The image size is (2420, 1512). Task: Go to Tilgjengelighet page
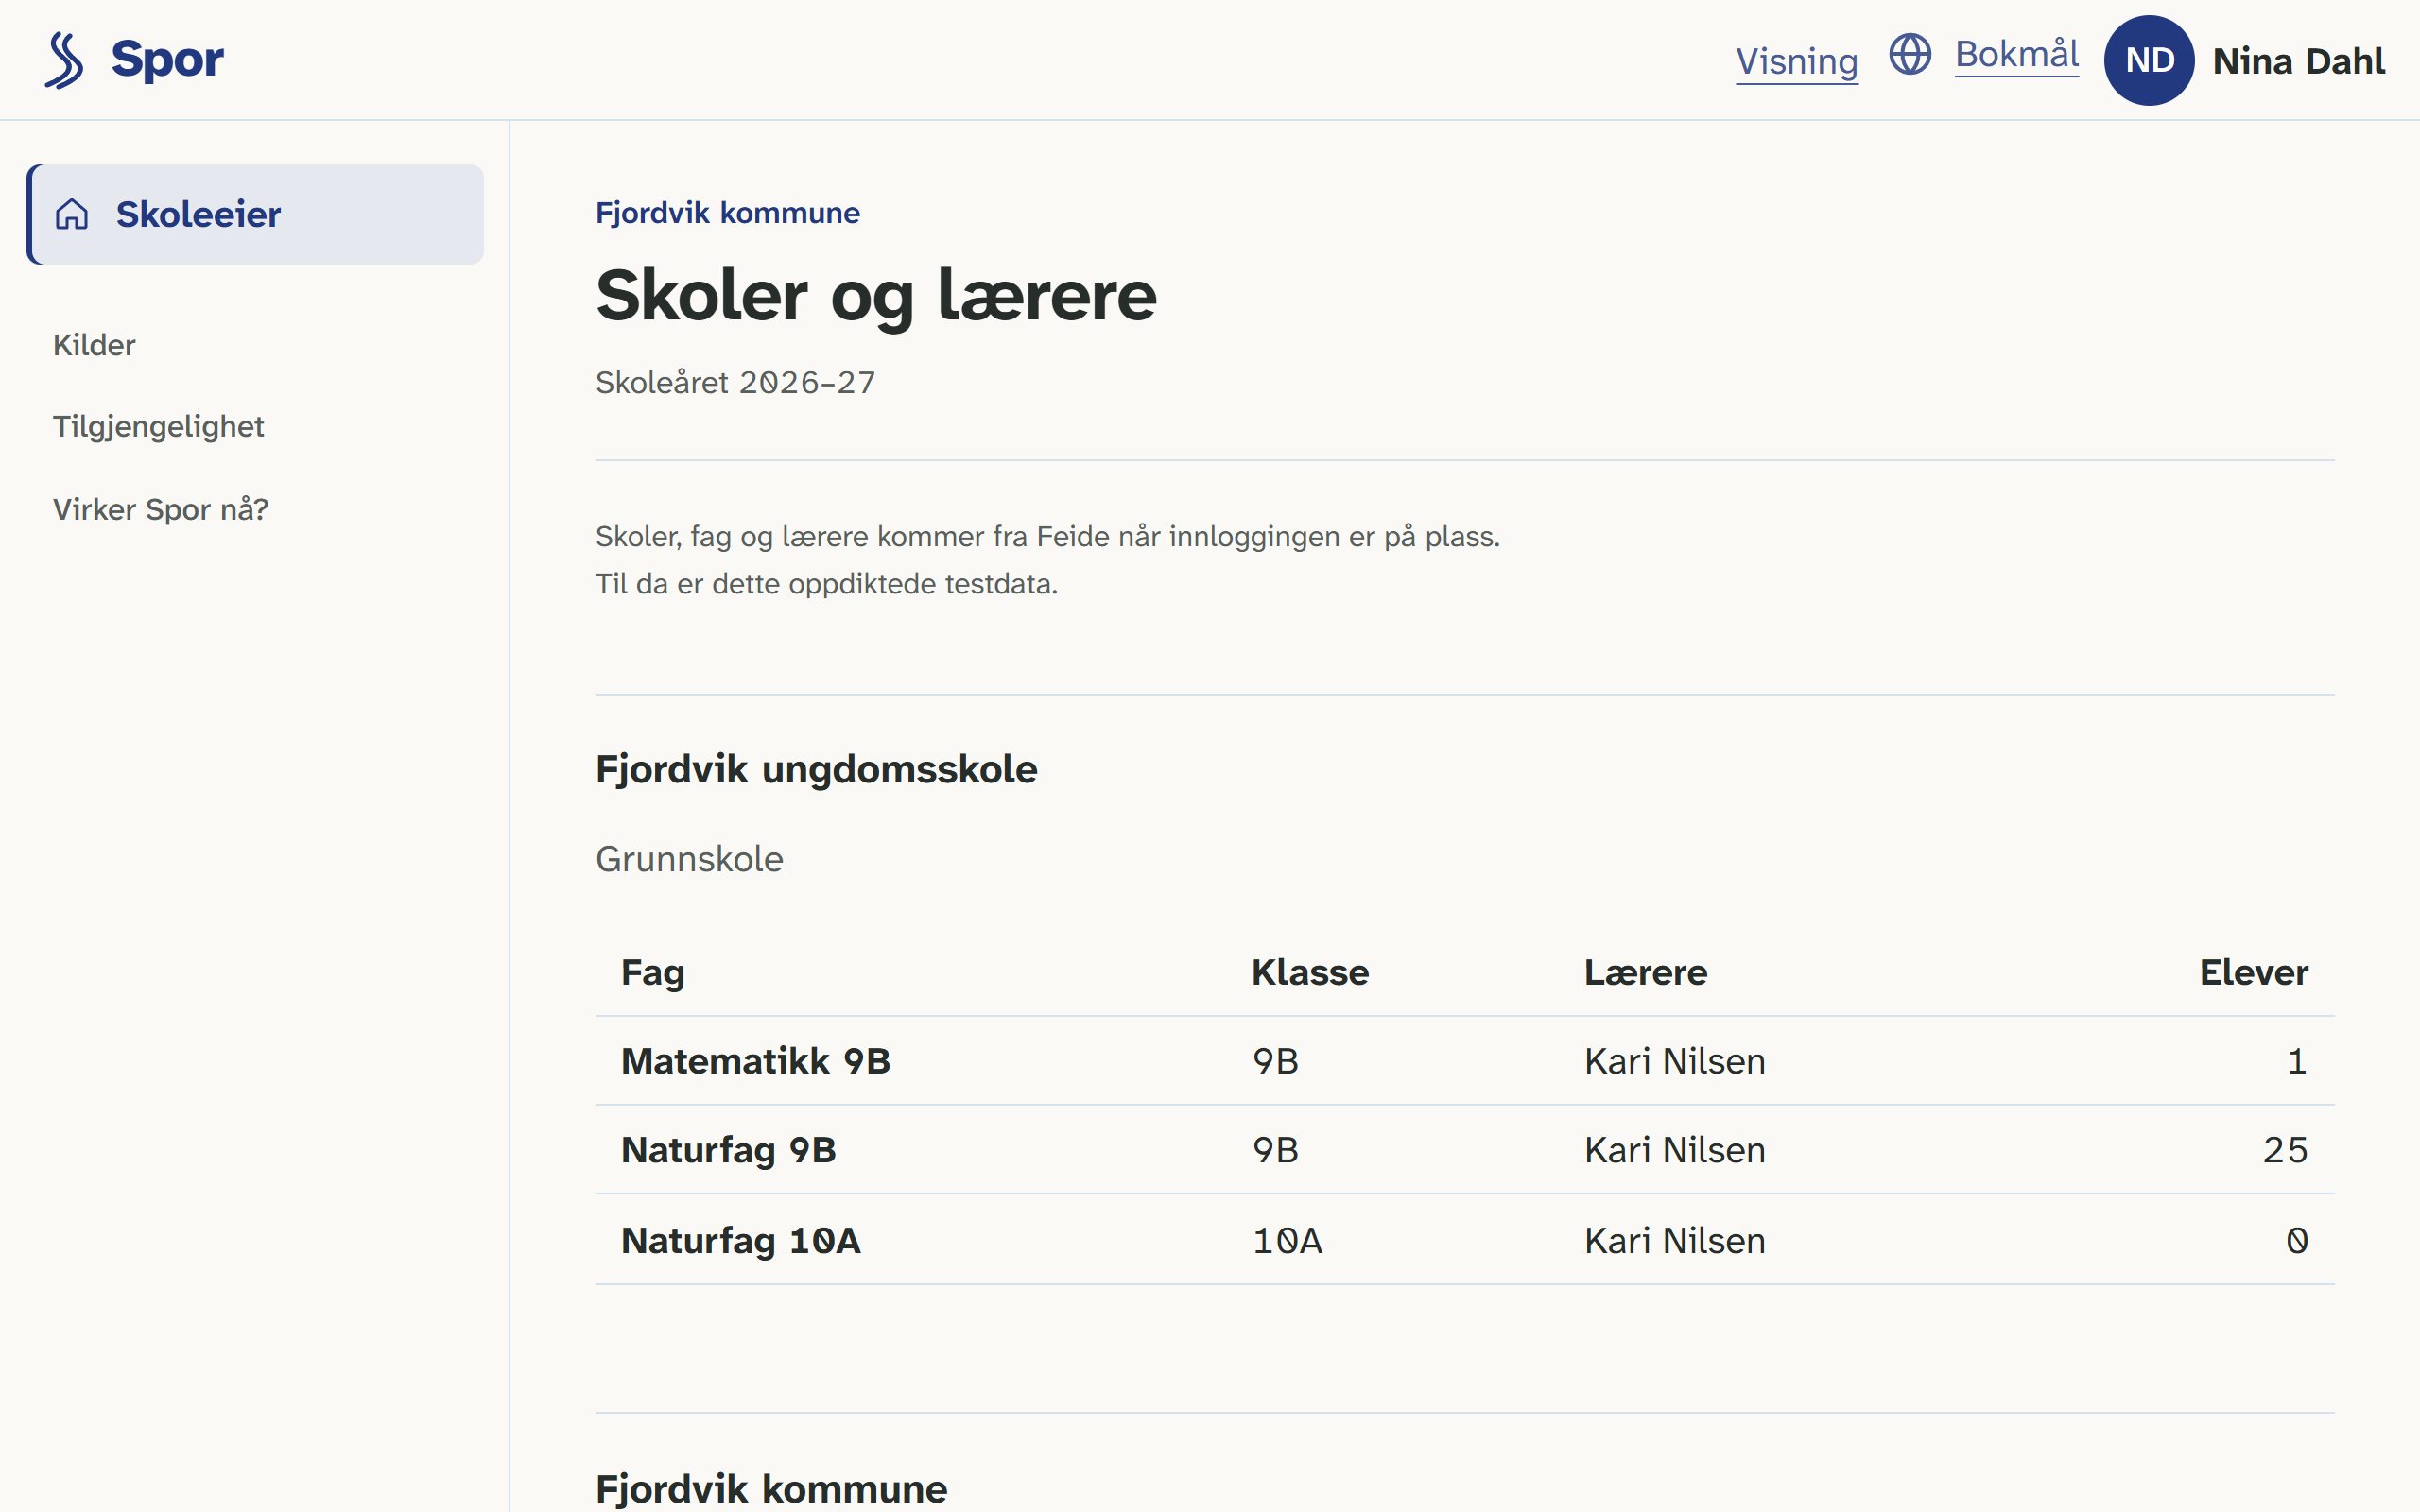click(x=158, y=427)
